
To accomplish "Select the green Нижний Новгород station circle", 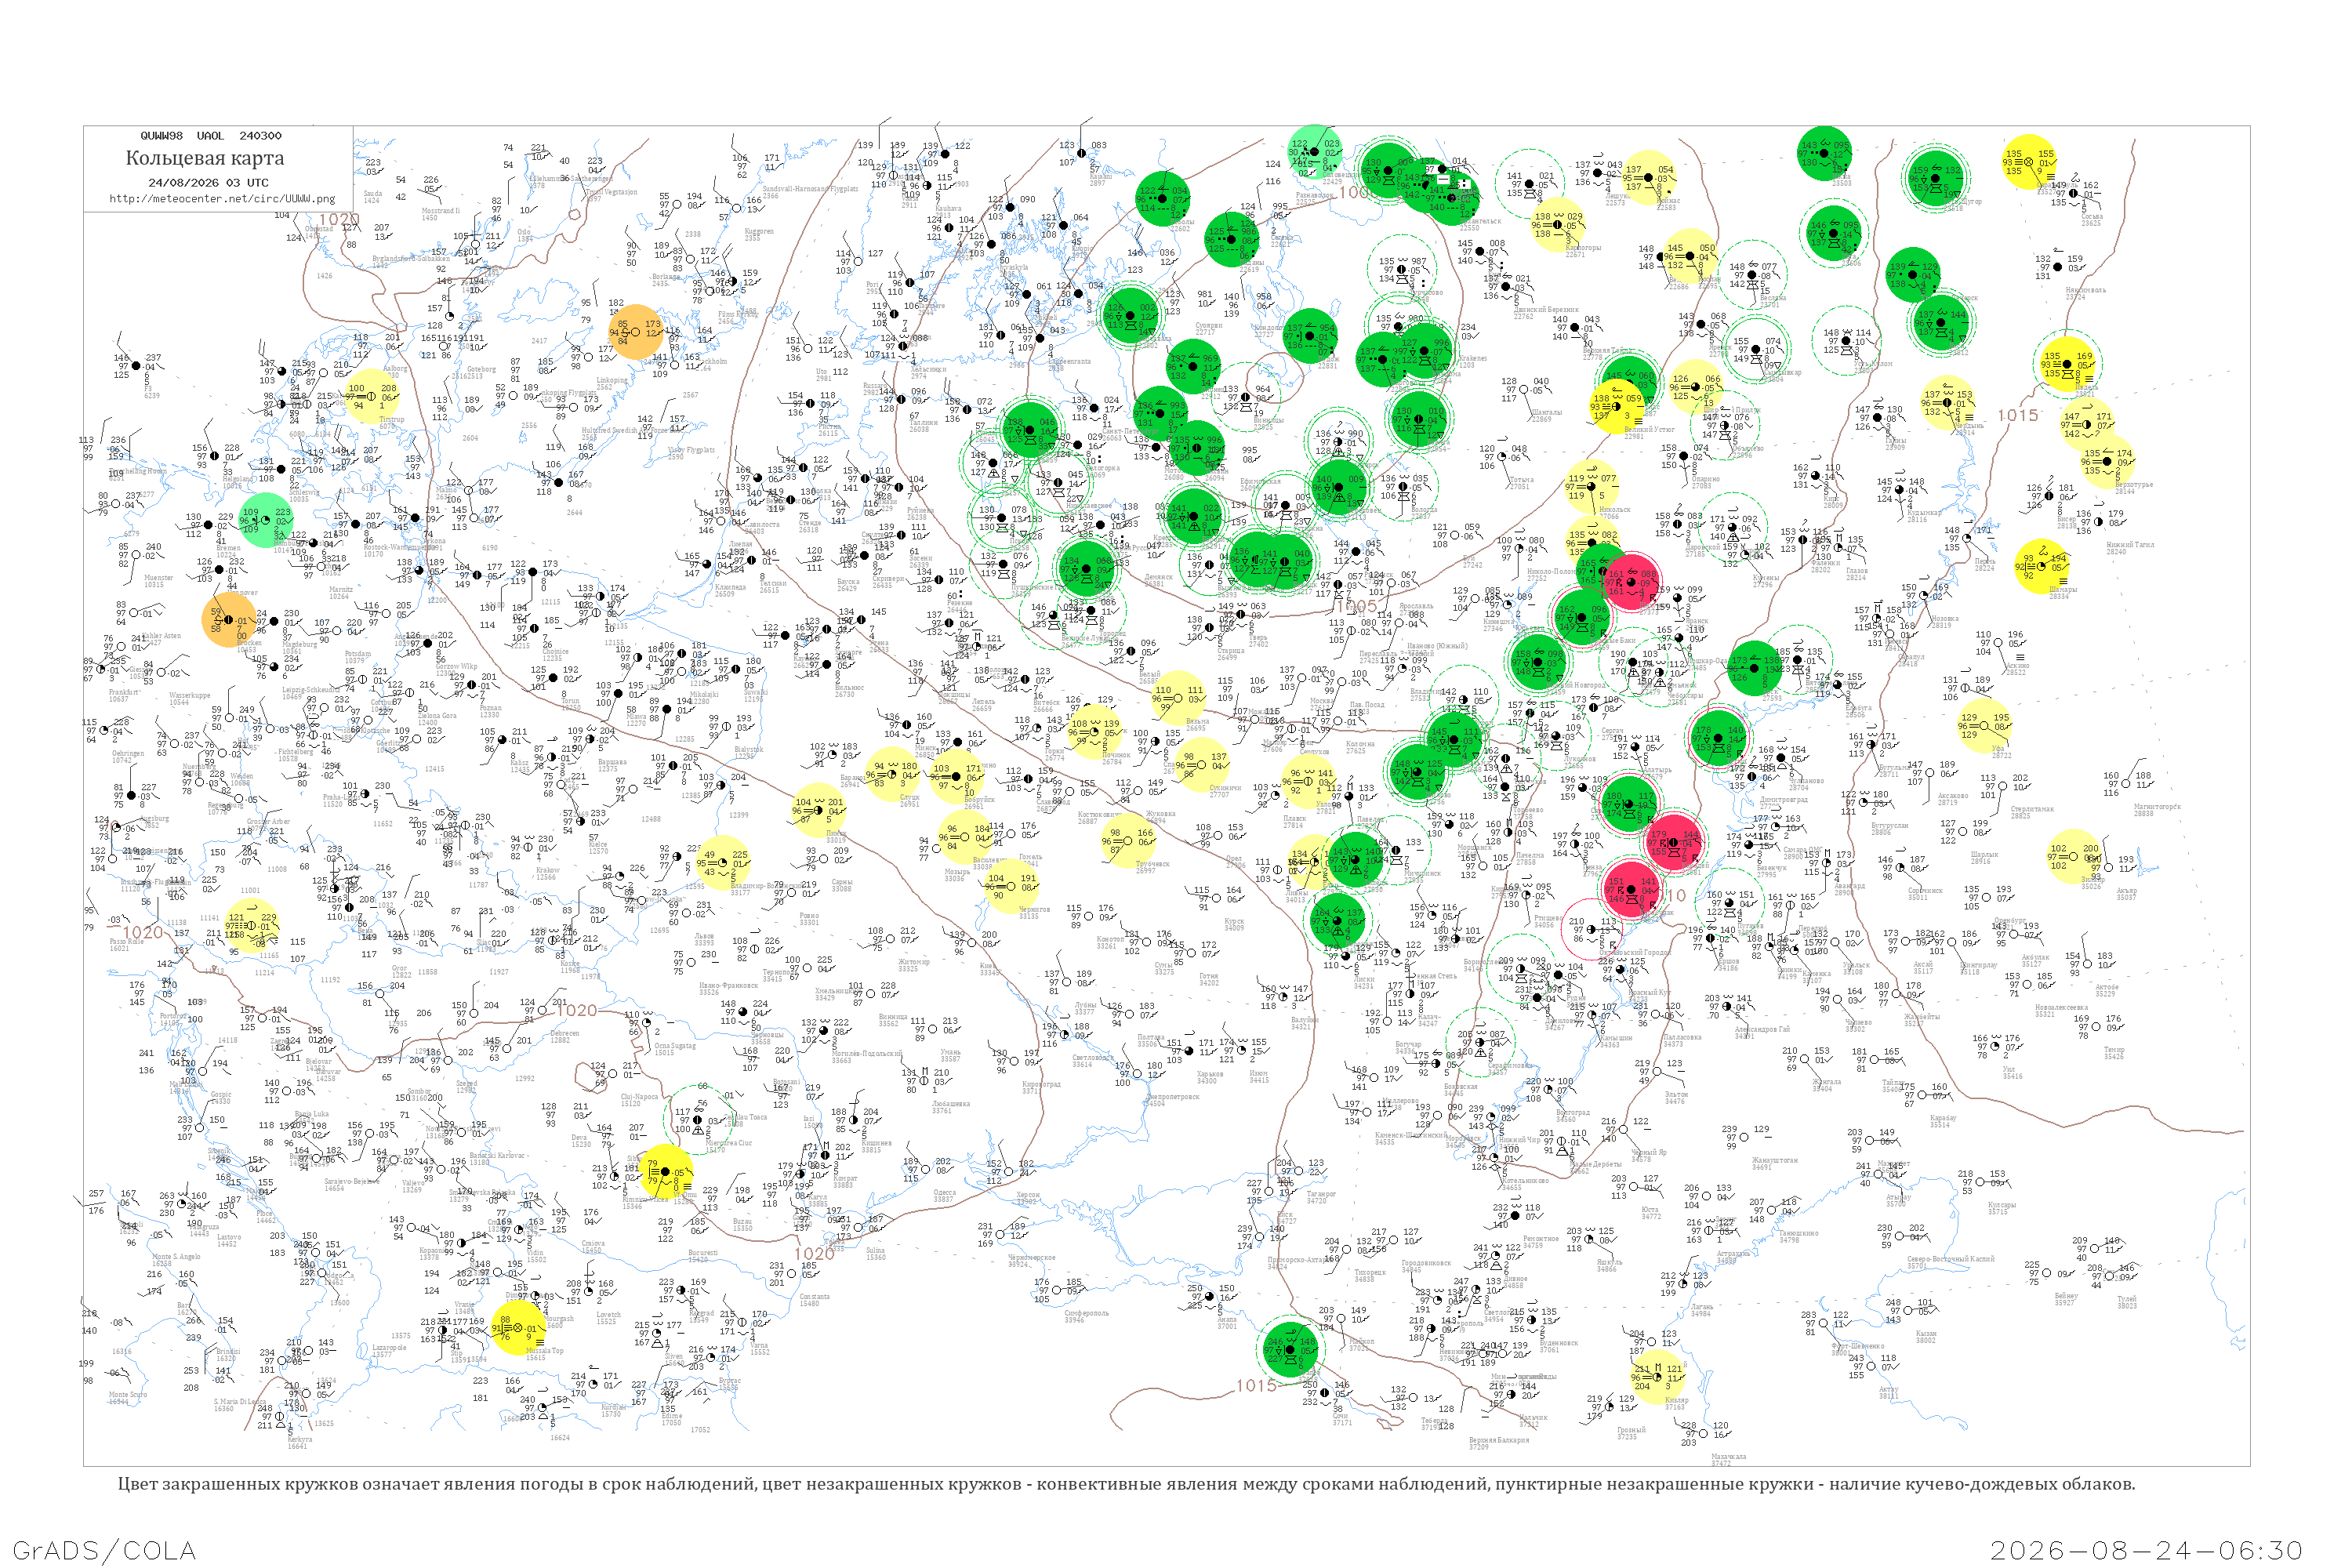I will coord(1538,661).
